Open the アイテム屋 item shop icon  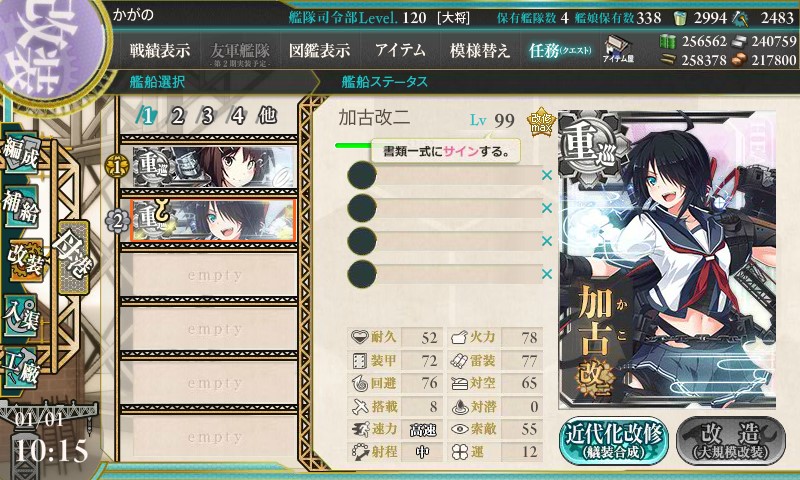[x=618, y=49]
